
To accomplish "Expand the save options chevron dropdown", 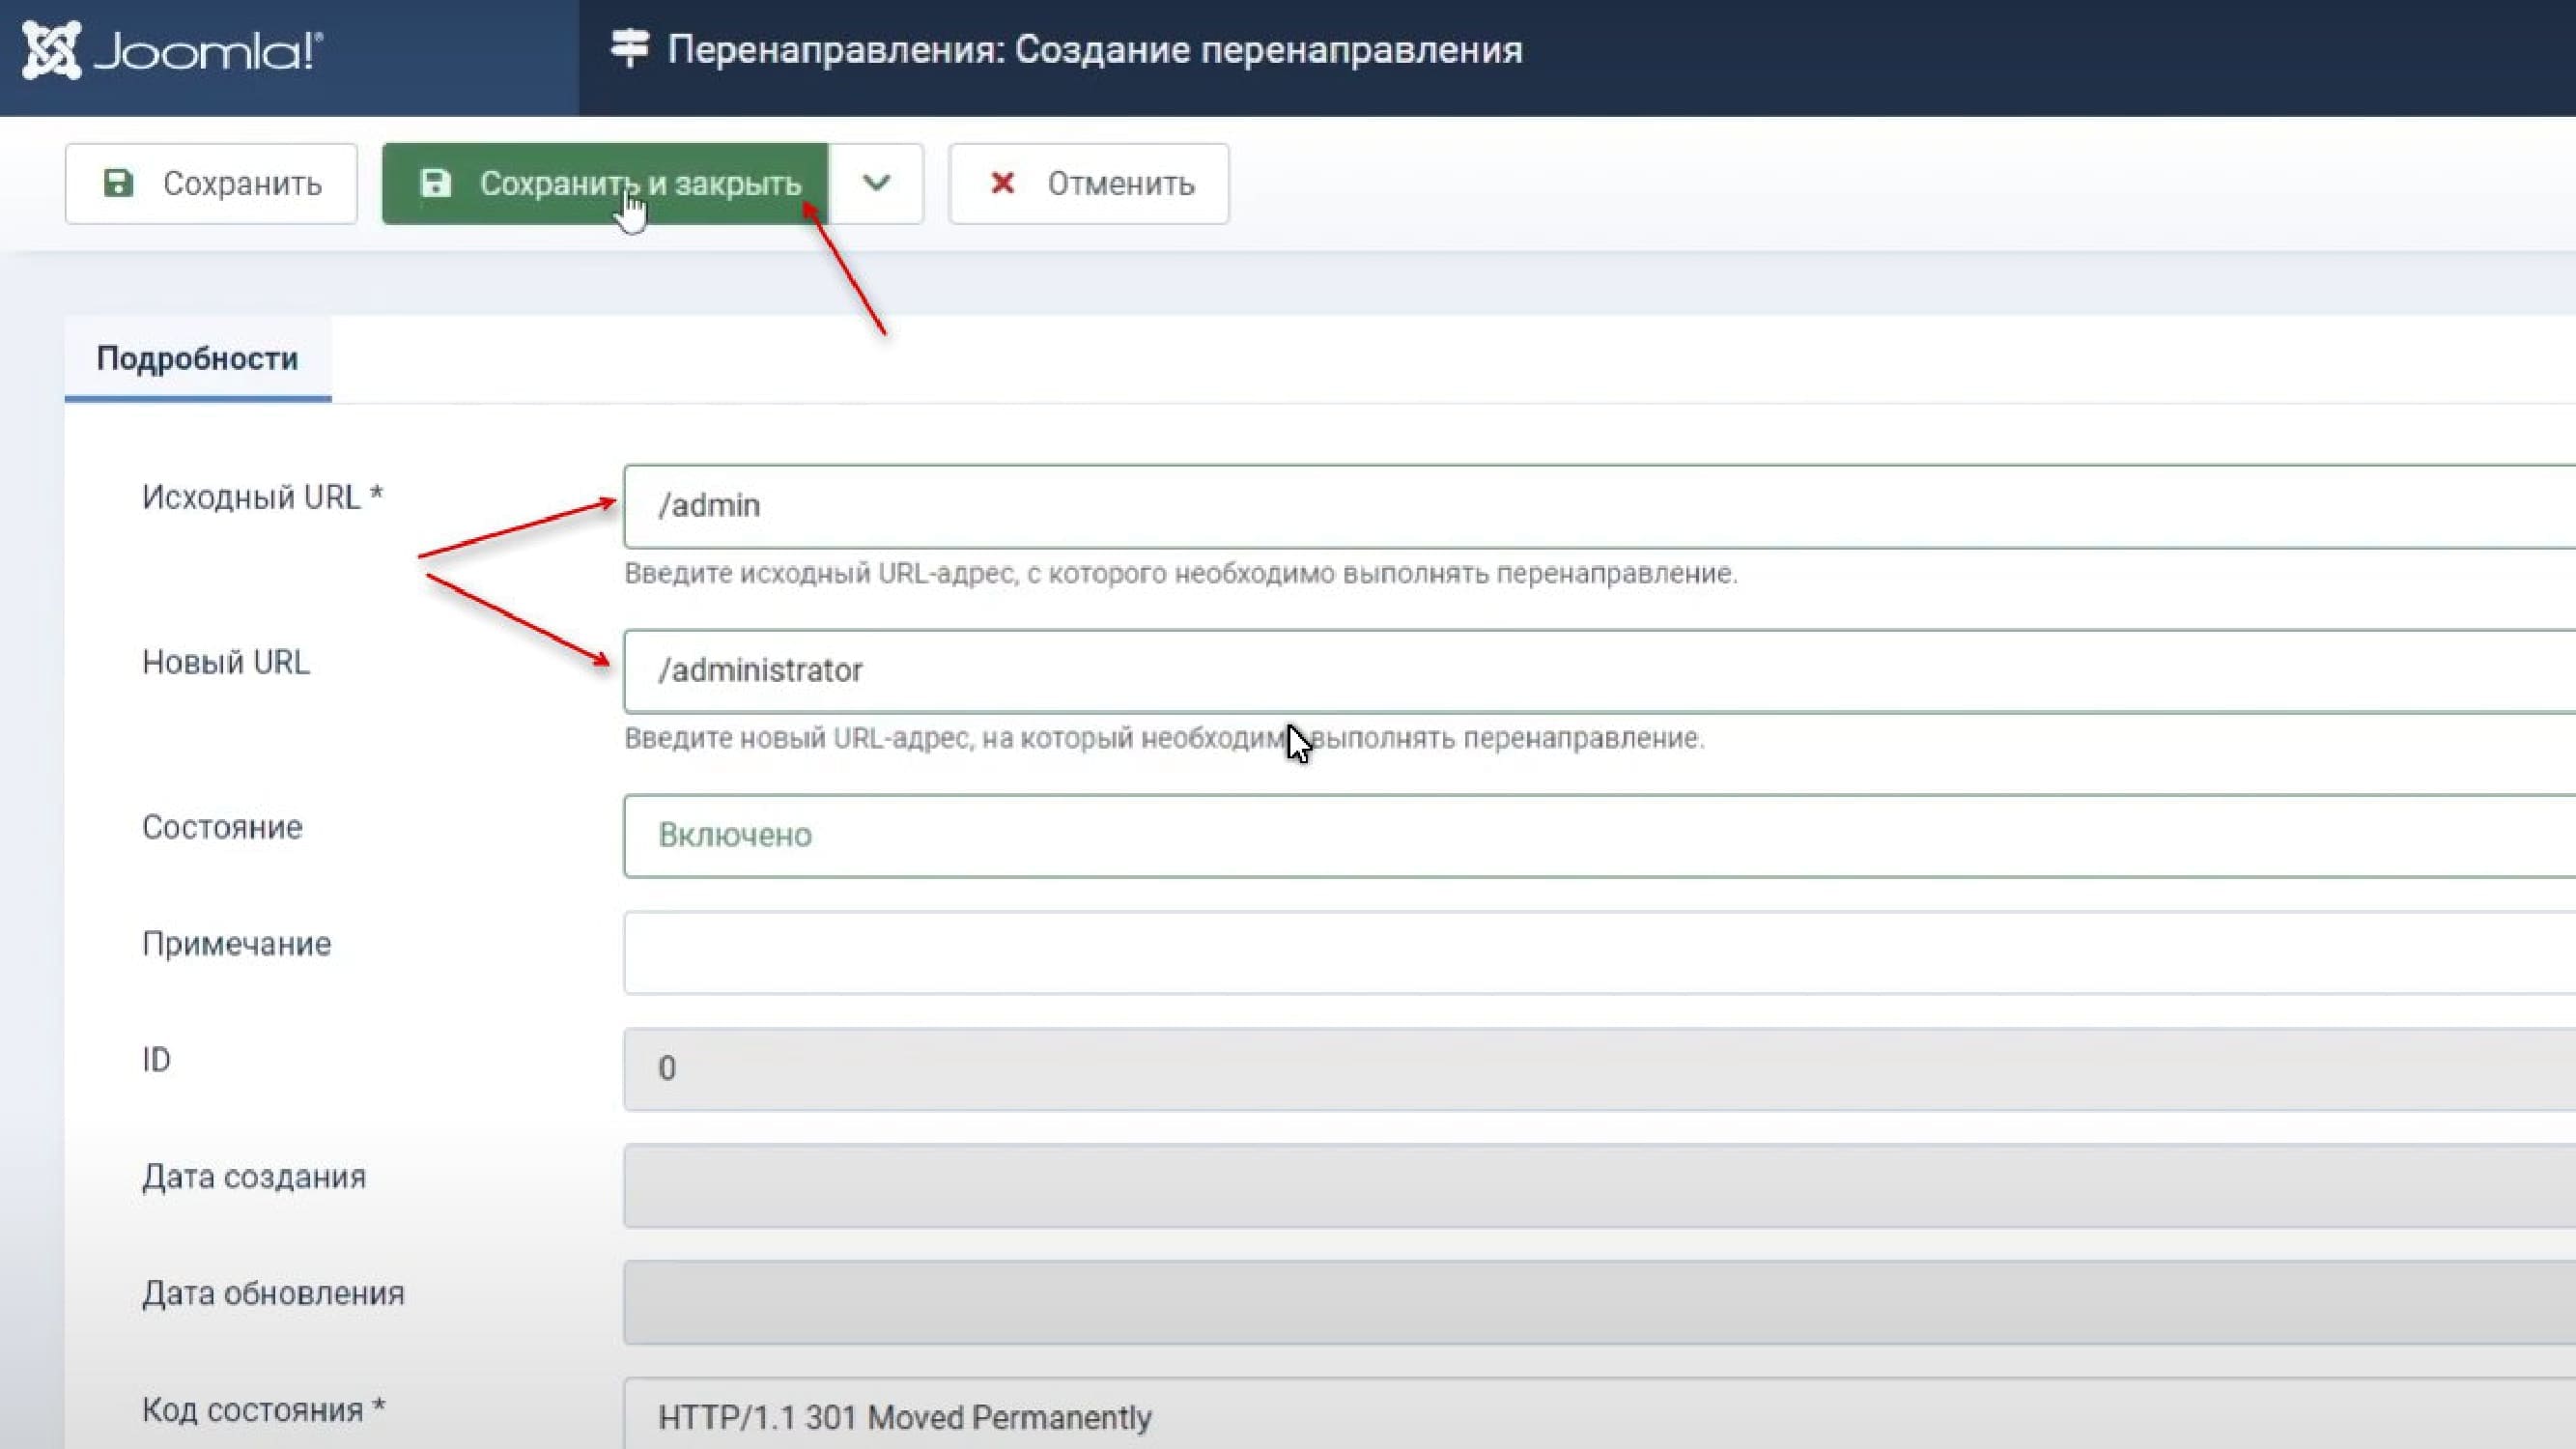I will click(x=876, y=184).
